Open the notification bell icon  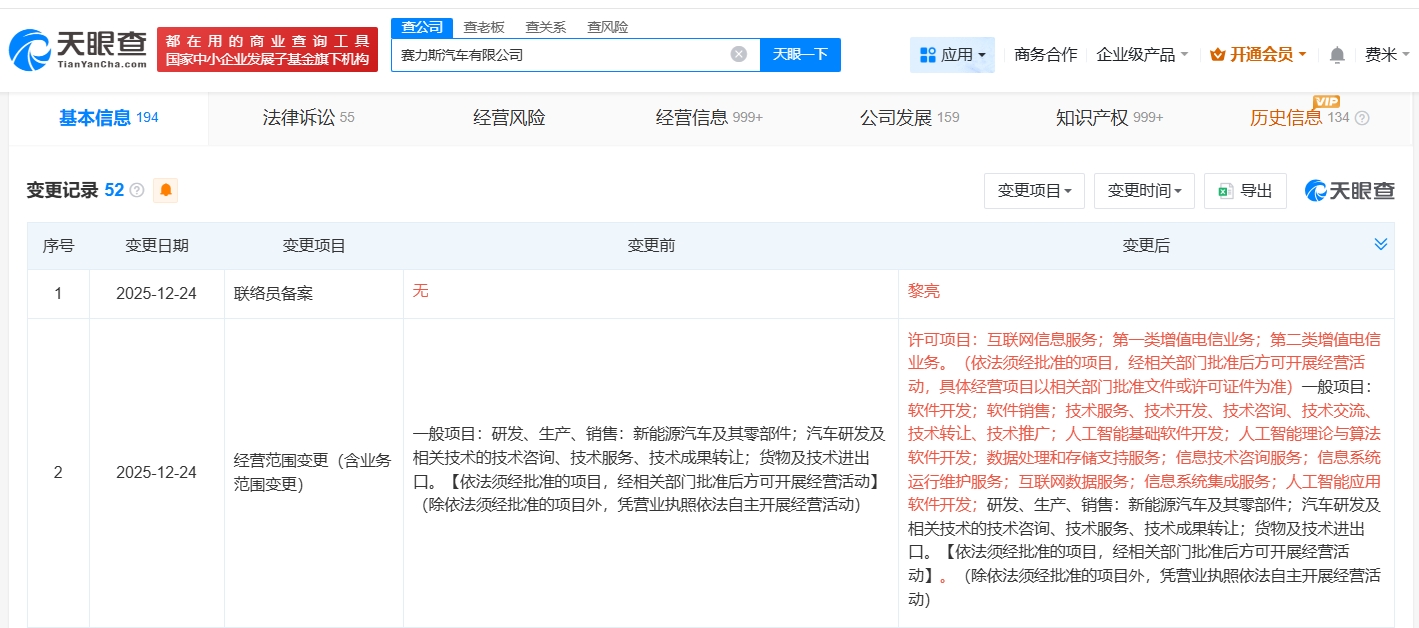(x=1336, y=55)
